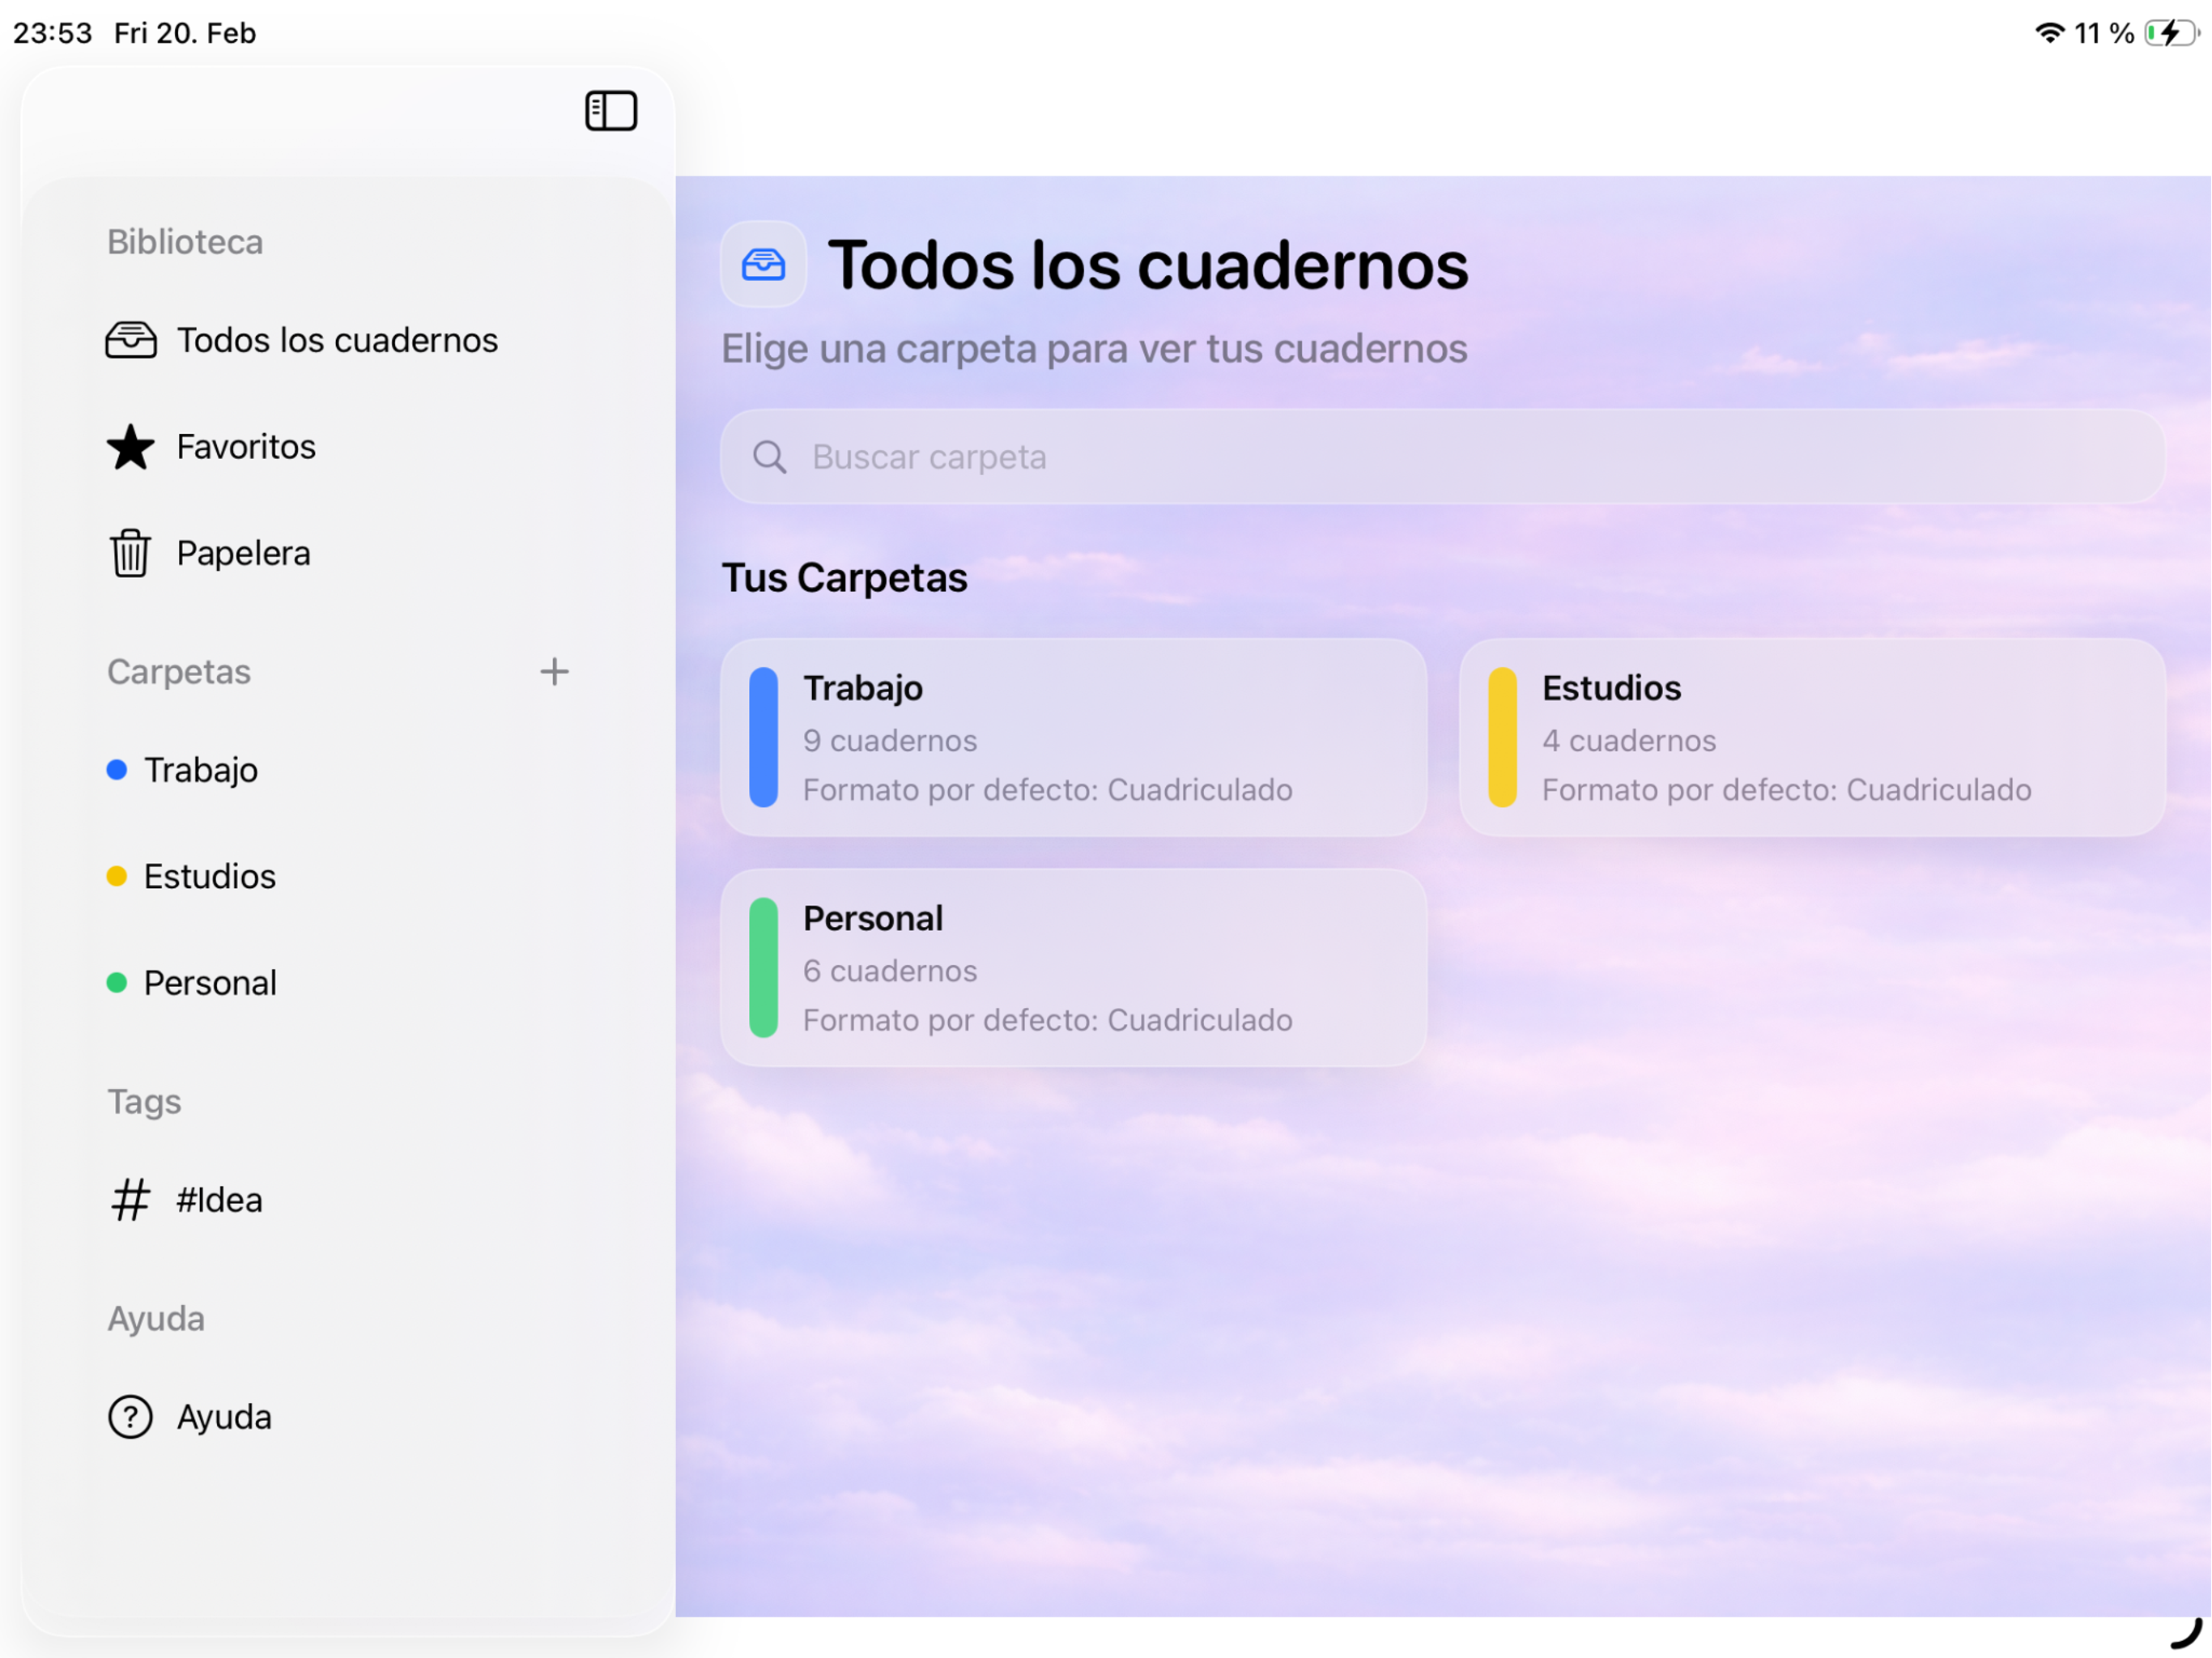Image resolution: width=2212 pixels, height=1658 pixels.
Task: Click the green dot beside Personal
Action: click(x=117, y=982)
